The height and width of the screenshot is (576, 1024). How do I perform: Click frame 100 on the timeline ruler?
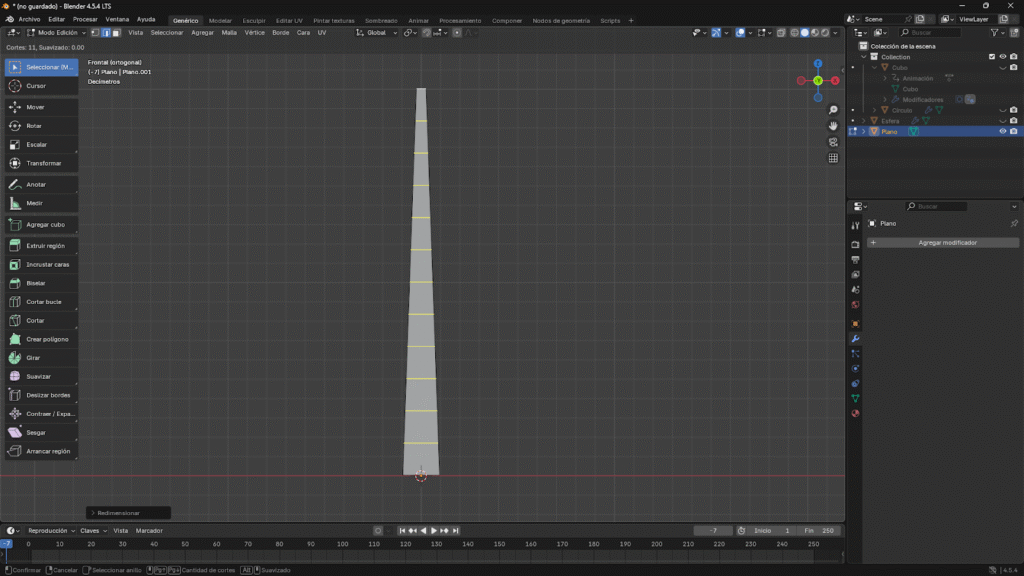pos(342,544)
